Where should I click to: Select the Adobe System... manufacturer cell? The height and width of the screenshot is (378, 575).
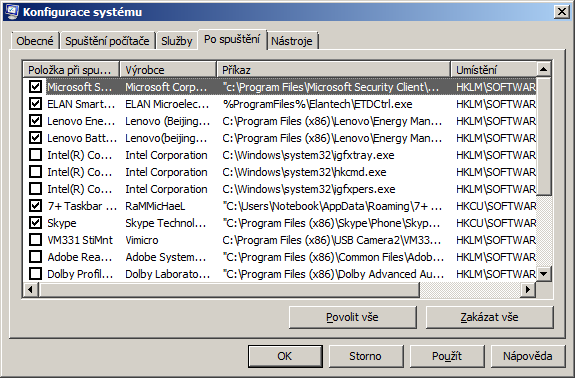click(166, 257)
